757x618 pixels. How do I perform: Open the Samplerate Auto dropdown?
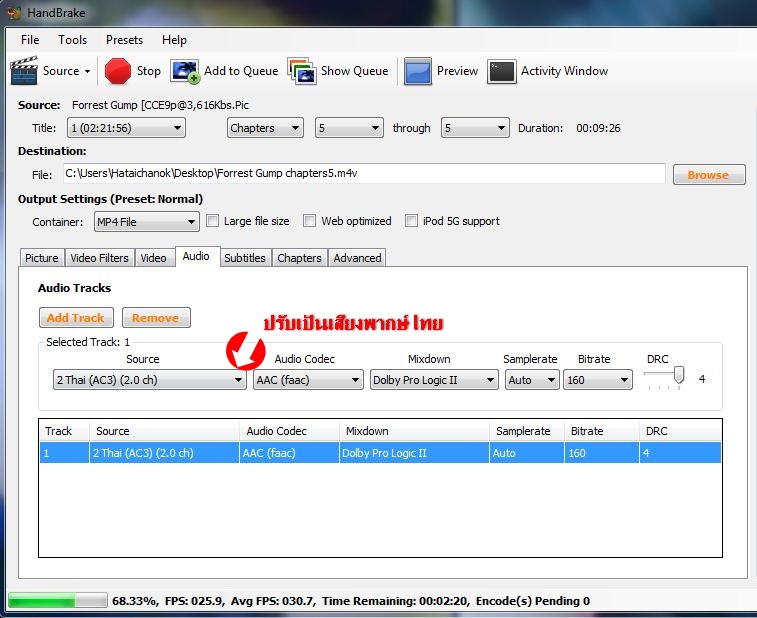pos(532,380)
